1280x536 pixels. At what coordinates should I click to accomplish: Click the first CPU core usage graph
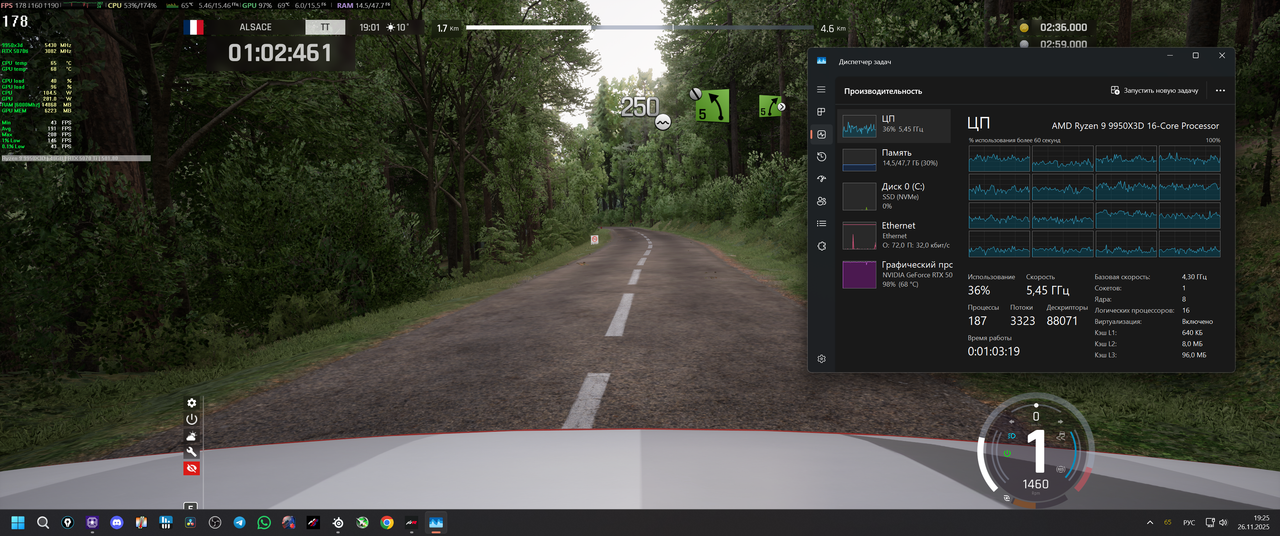[x=999, y=158]
